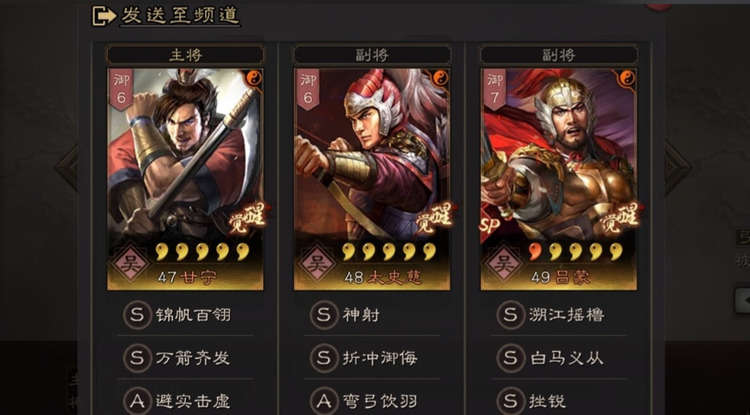Click the 吴 faction badge on 吕蒙
This screenshot has width=750, height=415.
point(503,263)
